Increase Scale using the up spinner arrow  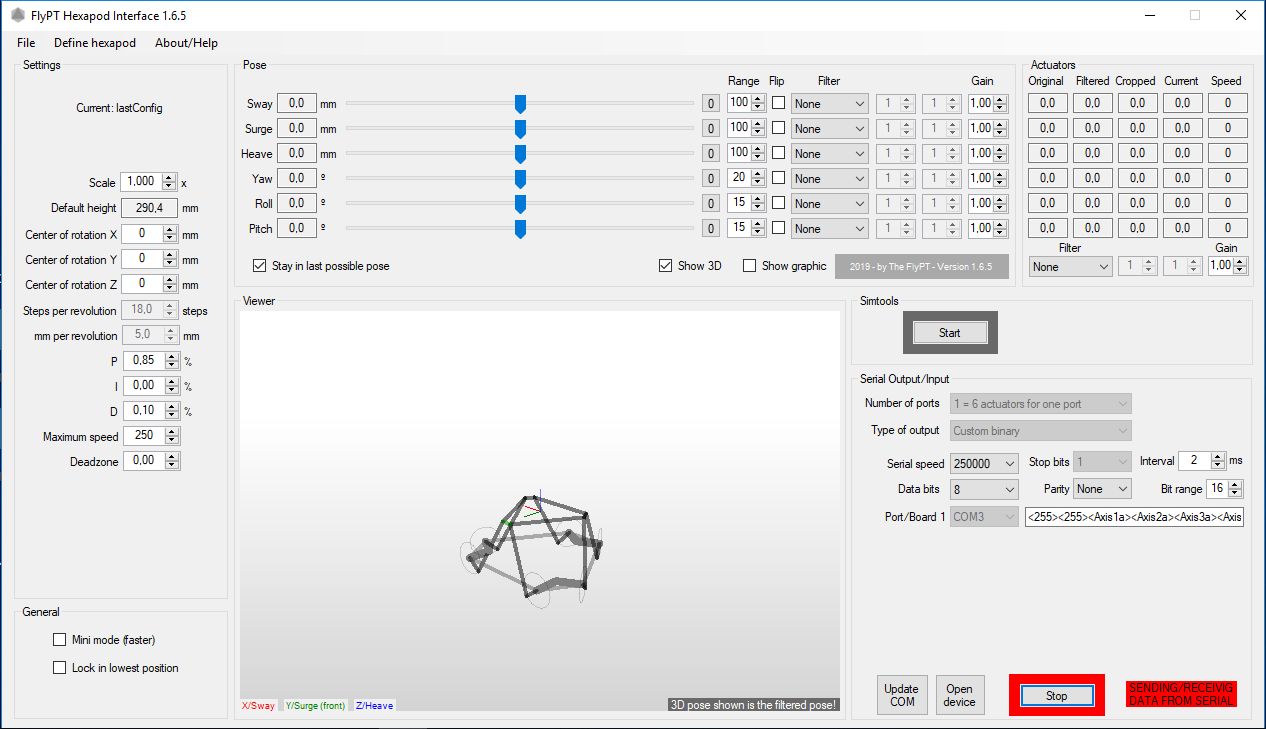[168, 178]
